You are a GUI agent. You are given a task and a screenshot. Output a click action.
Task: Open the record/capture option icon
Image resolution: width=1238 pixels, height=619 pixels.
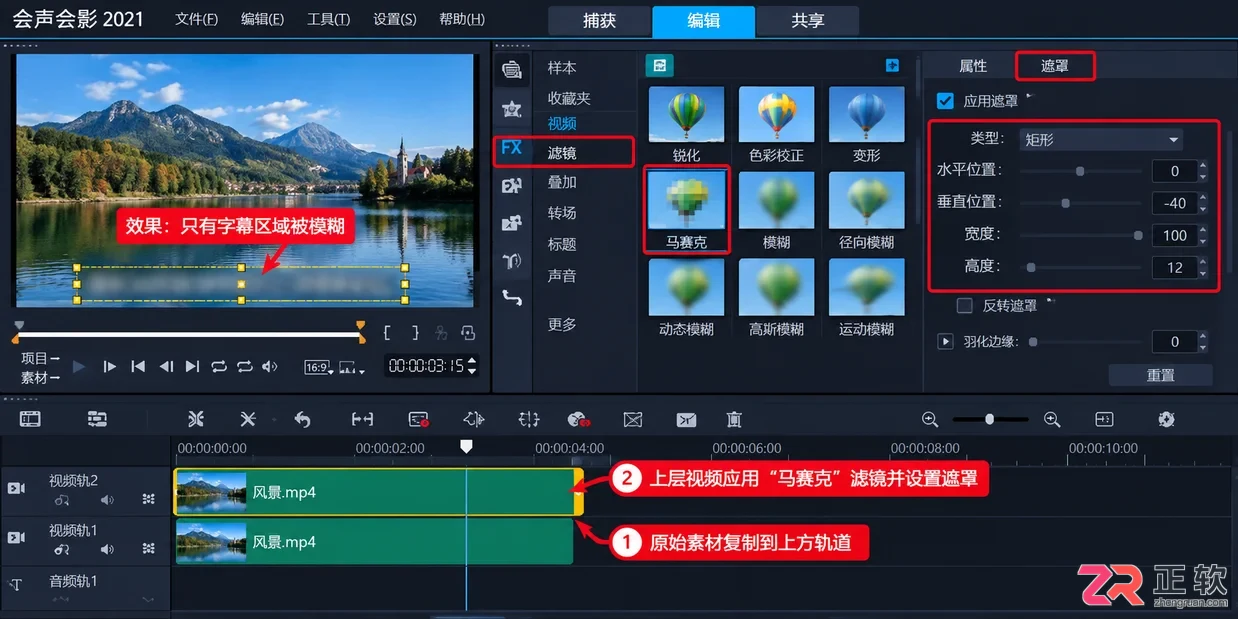[x=419, y=420]
